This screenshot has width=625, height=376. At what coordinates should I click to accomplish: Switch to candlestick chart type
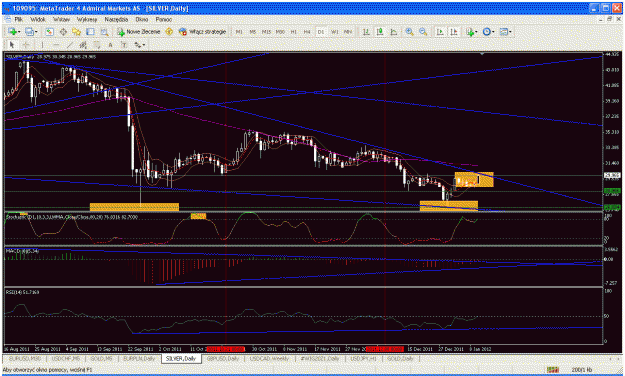[x=379, y=31]
